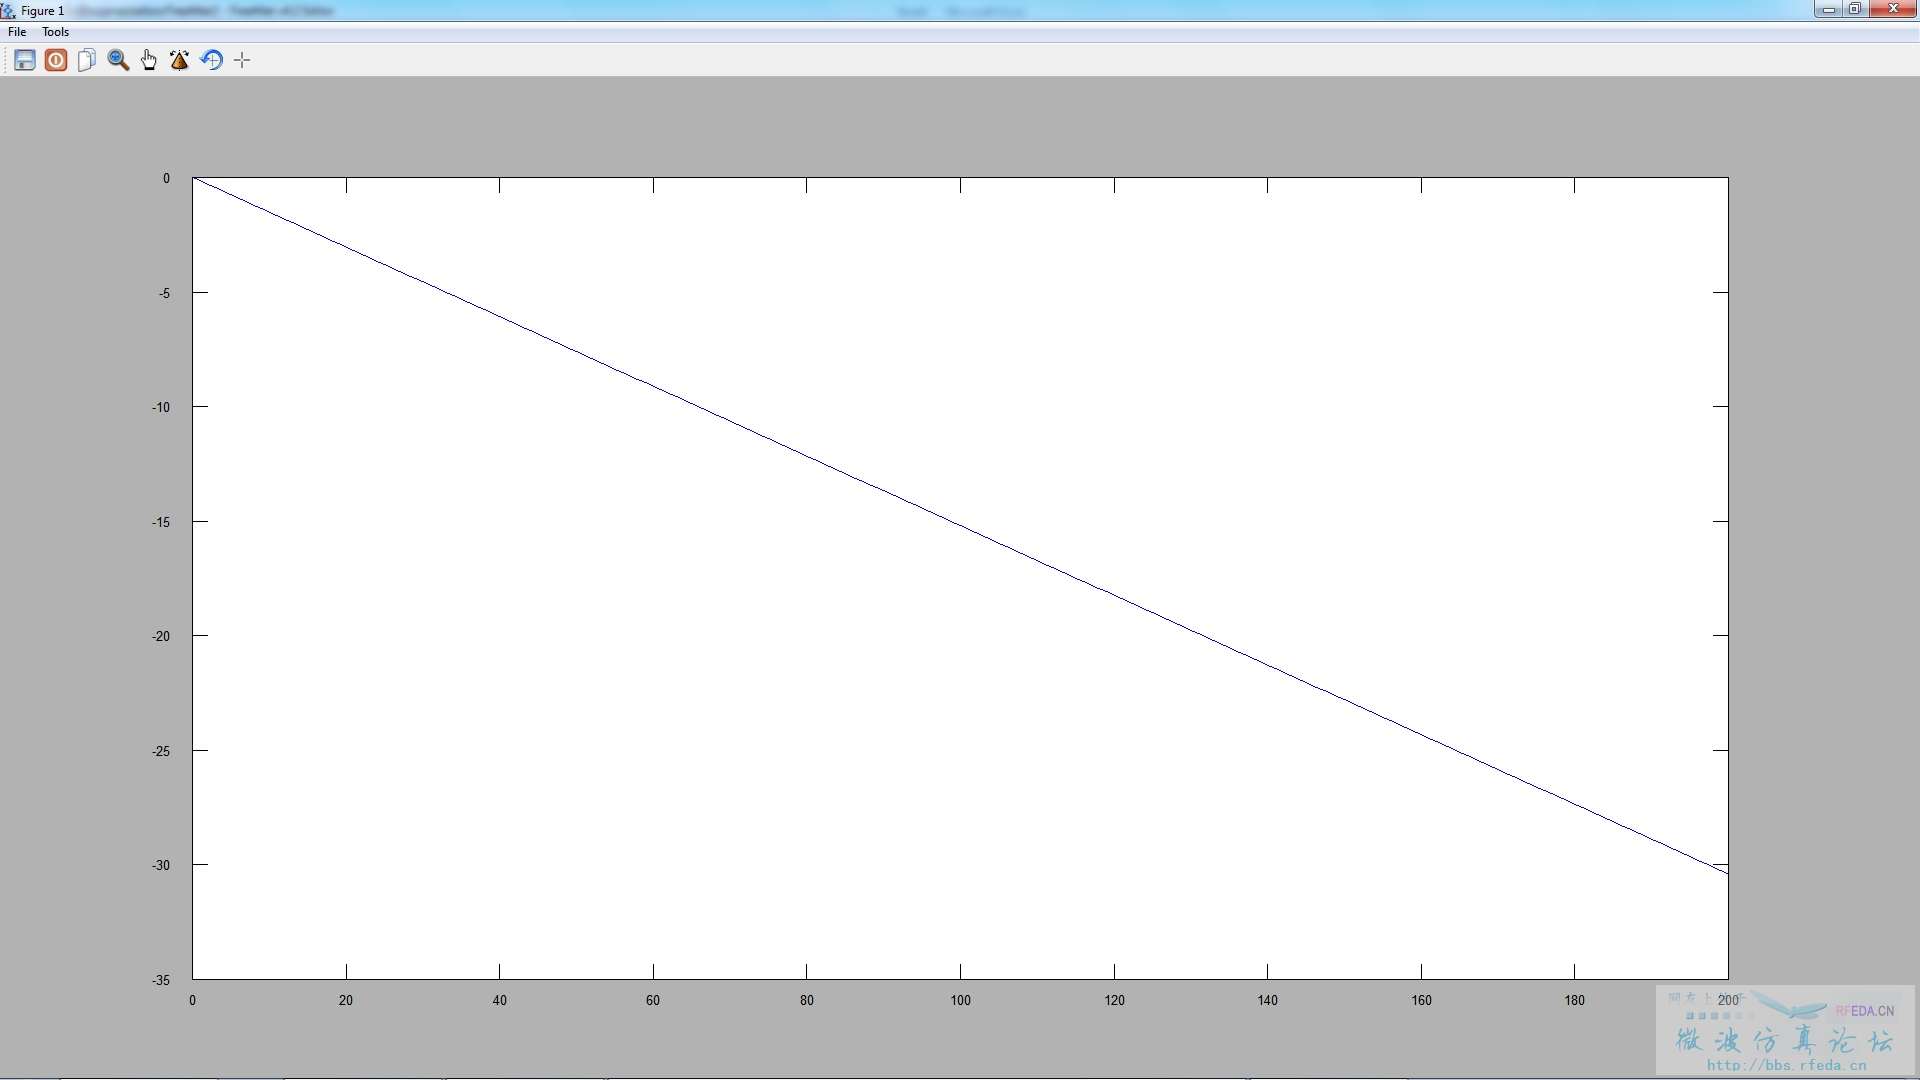The image size is (1920, 1080).
Task: Click the blue plotted line
Action: [960, 525]
